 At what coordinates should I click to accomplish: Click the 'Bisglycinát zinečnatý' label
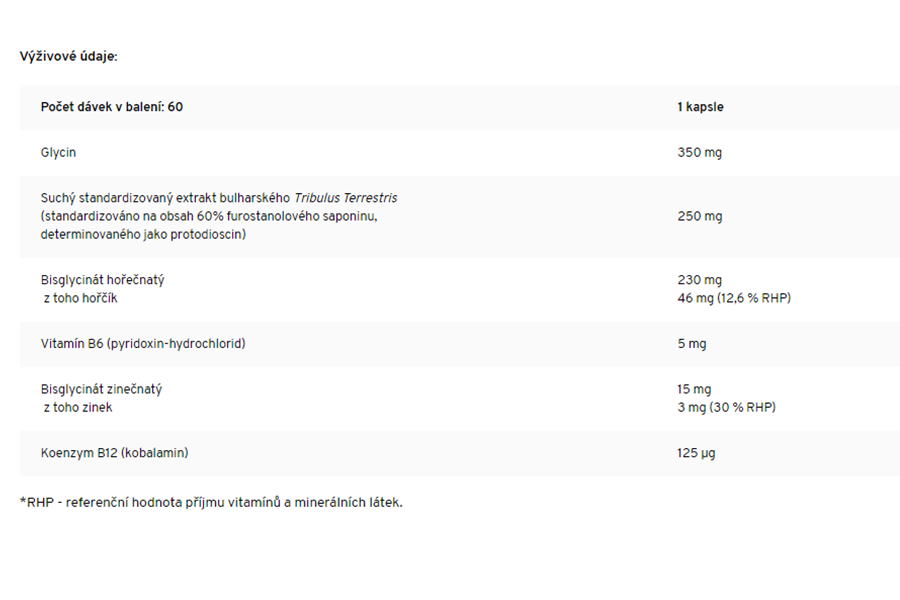[101, 389]
